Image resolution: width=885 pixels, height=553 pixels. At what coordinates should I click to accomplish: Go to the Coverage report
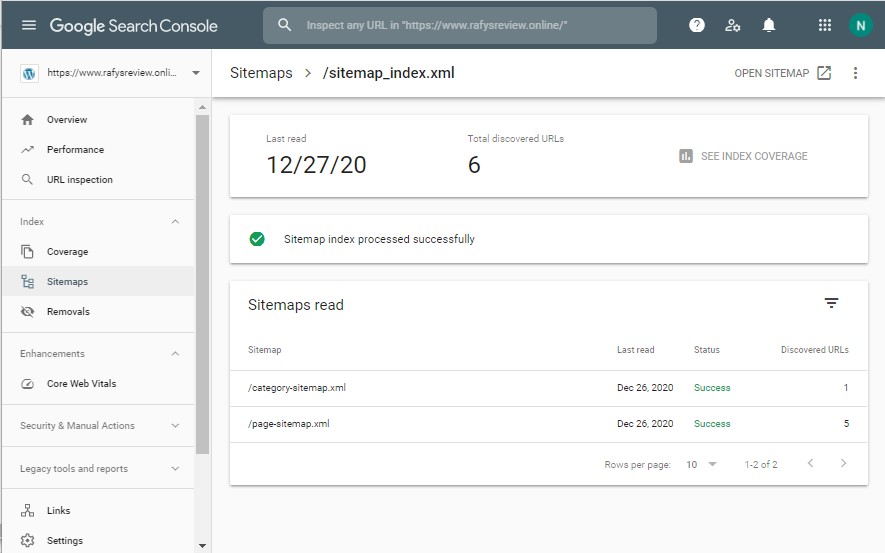point(67,252)
